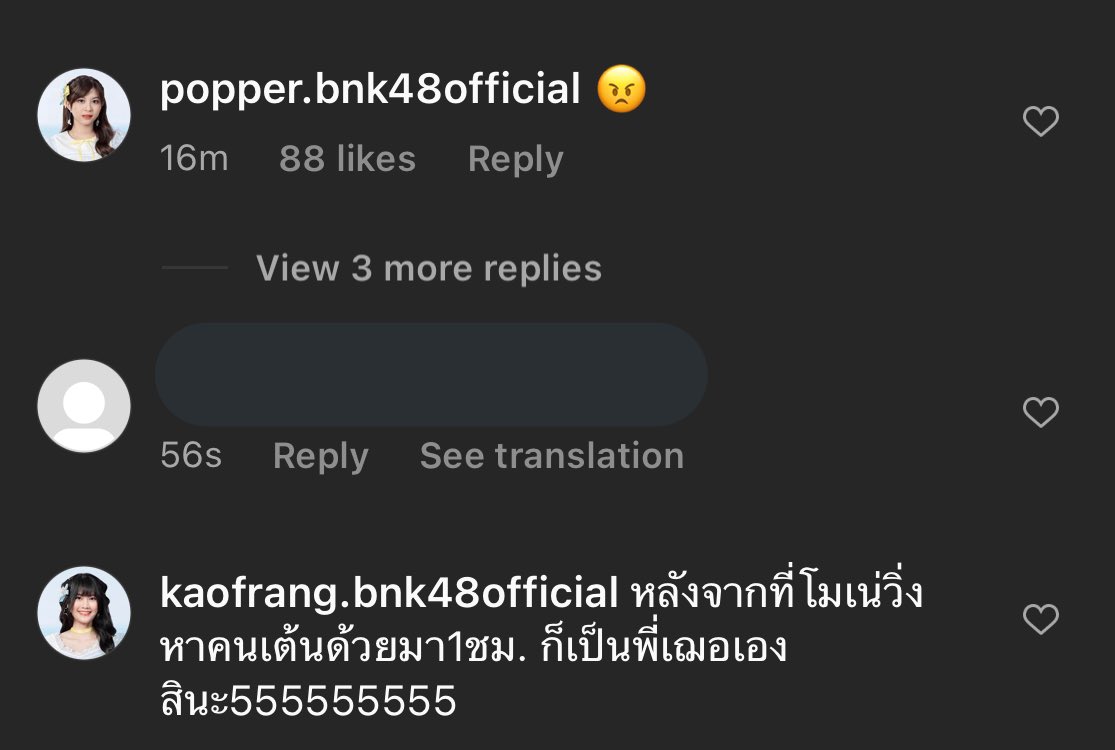
Task: Like the anonymous 56s comment with heart
Action: 1041,412
